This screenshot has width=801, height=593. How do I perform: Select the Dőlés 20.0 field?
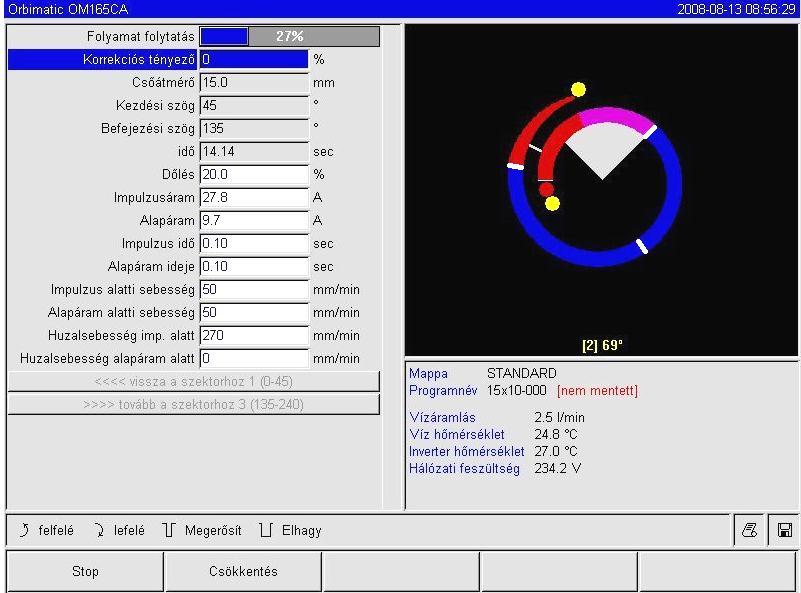(x=254, y=174)
